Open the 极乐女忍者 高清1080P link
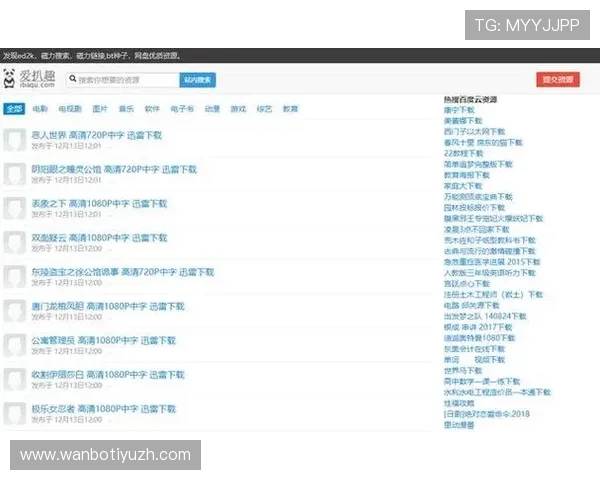Screen dimensions: 600x480 pos(103,409)
